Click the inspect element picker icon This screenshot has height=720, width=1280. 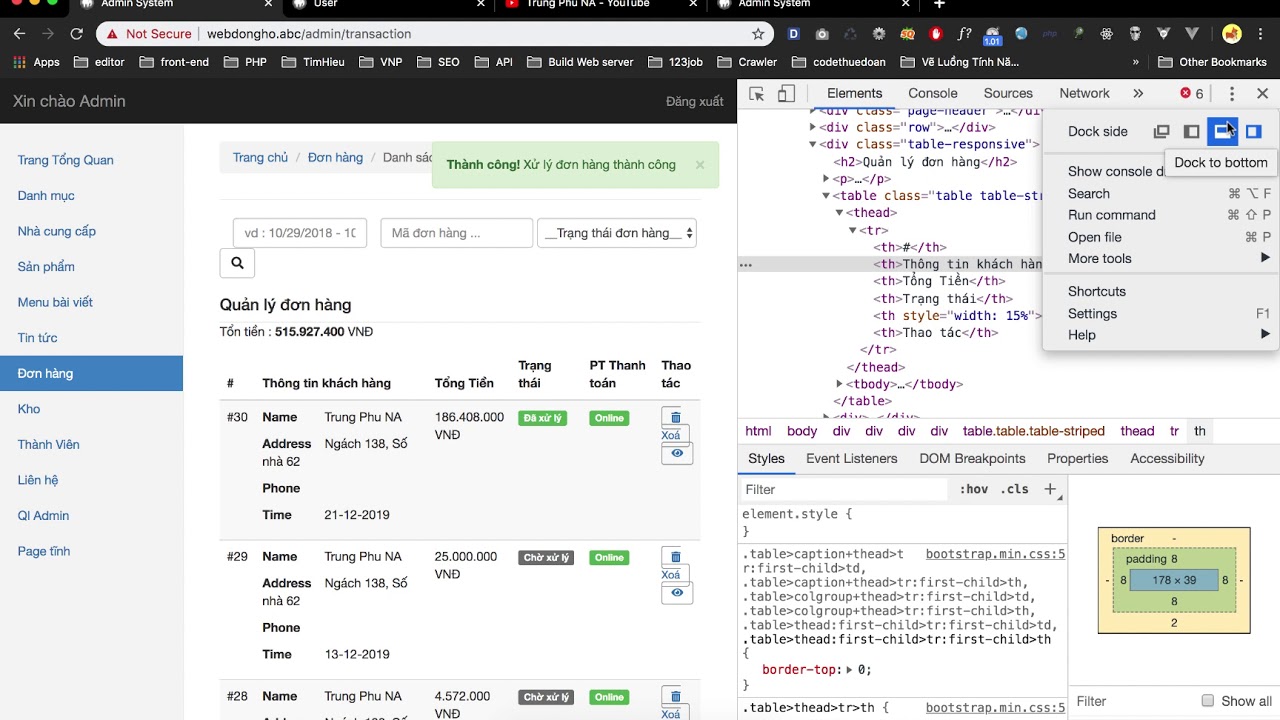[x=757, y=93]
